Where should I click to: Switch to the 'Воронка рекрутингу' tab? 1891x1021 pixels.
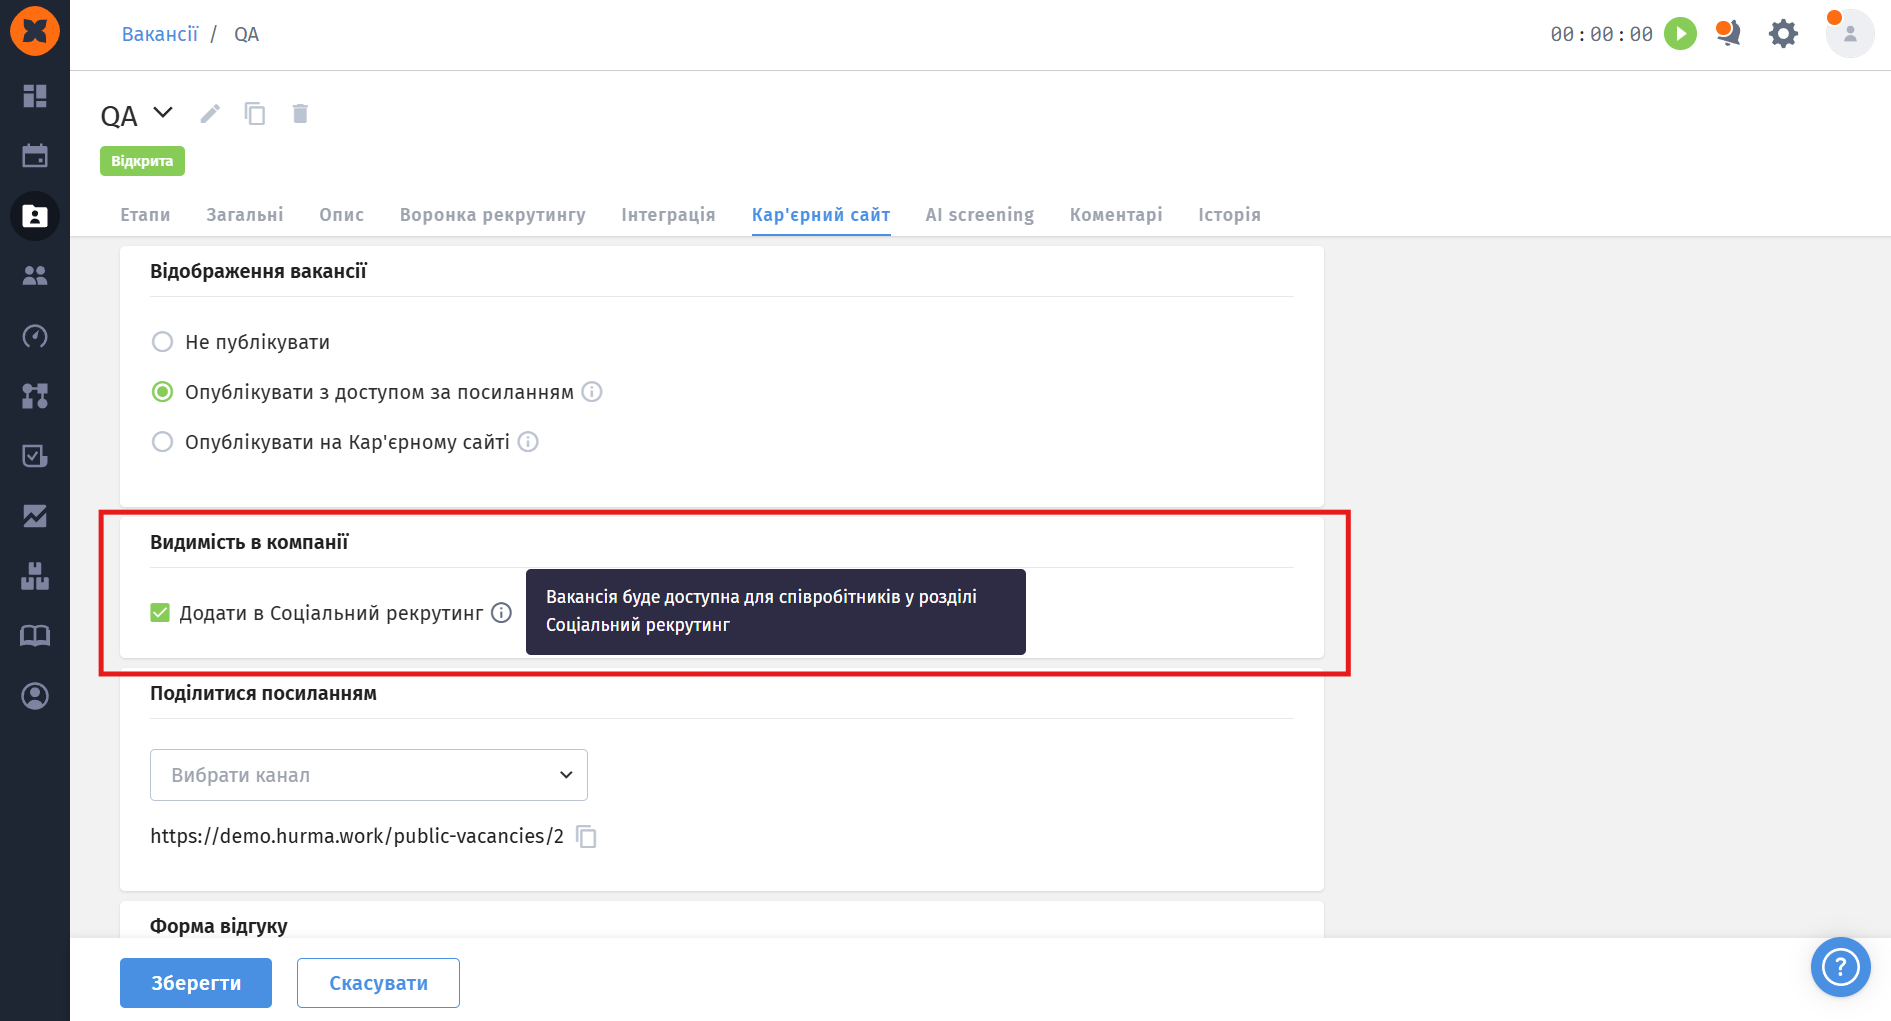tap(493, 215)
